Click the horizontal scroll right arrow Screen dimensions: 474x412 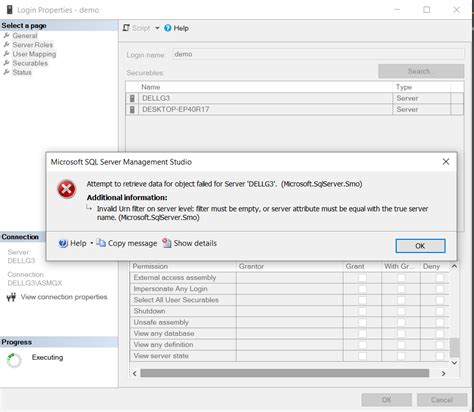[x=443, y=373]
